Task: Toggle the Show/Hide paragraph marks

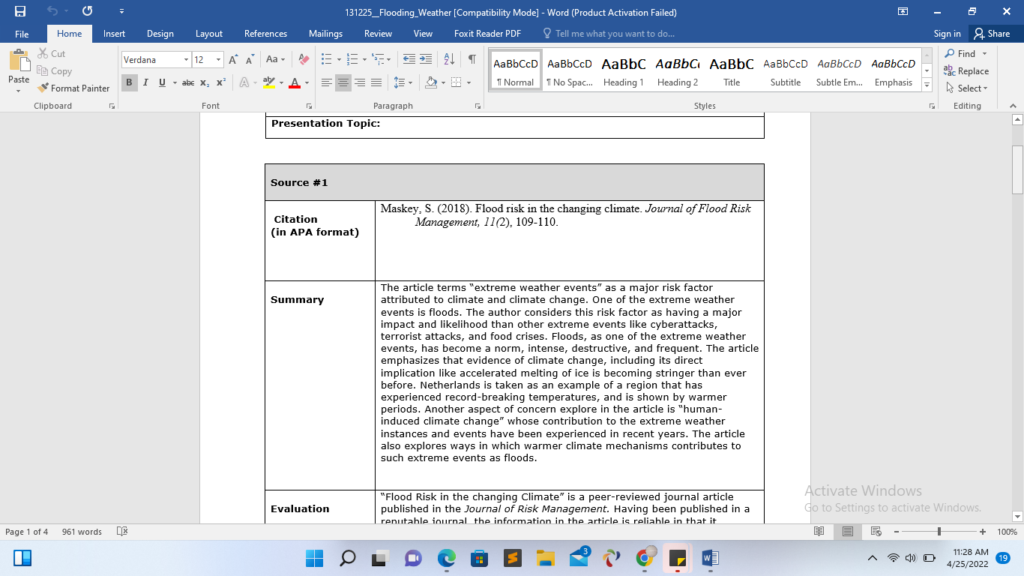Action: pyautogui.click(x=472, y=58)
